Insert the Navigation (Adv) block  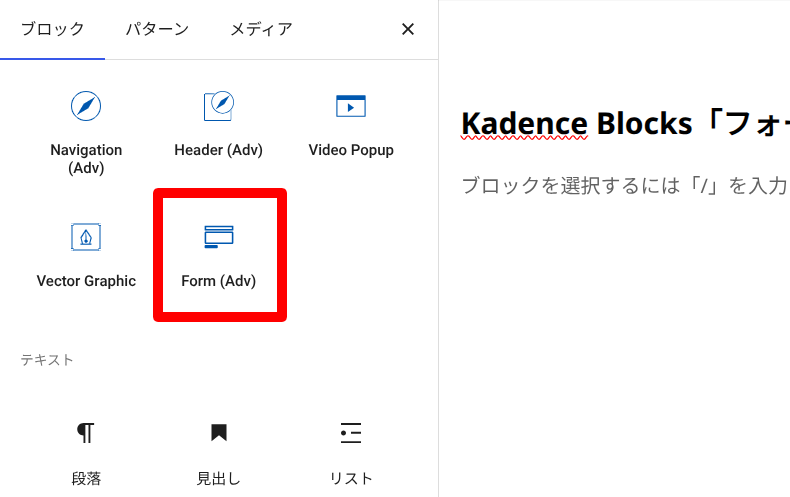click(86, 131)
